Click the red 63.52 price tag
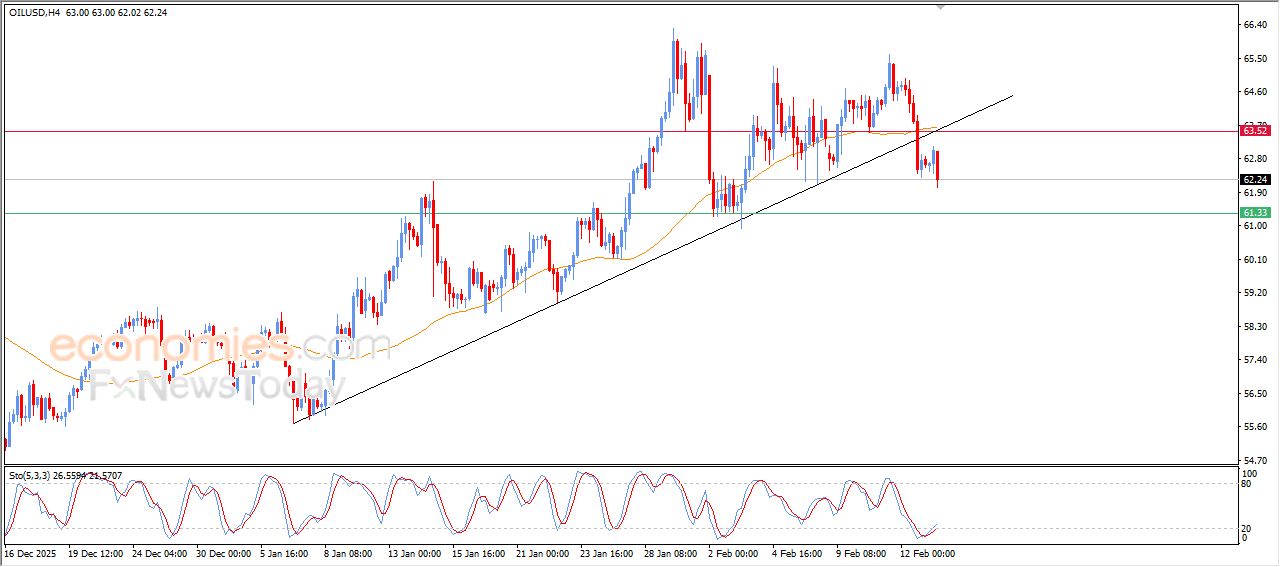Viewport: 1280px width, 567px height. [x=1255, y=131]
